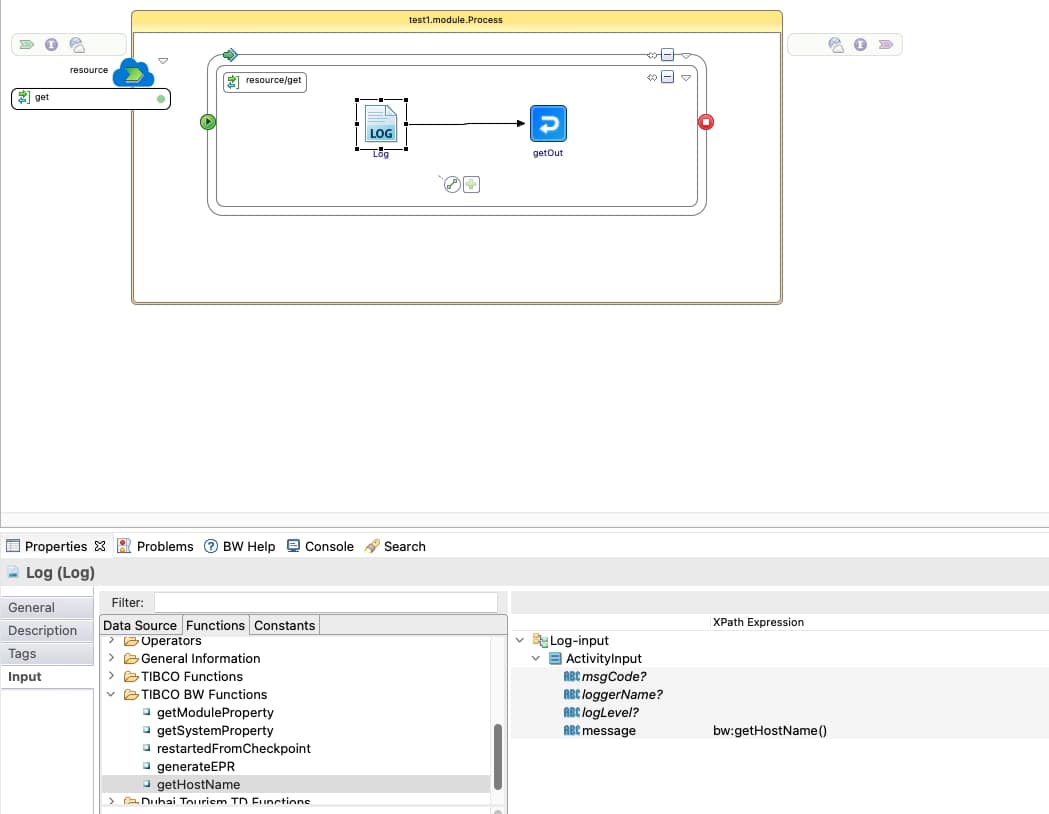The height and width of the screenshot is (814, 1049).
Task: Open the Constants tab
Action: tap(284, 624)
